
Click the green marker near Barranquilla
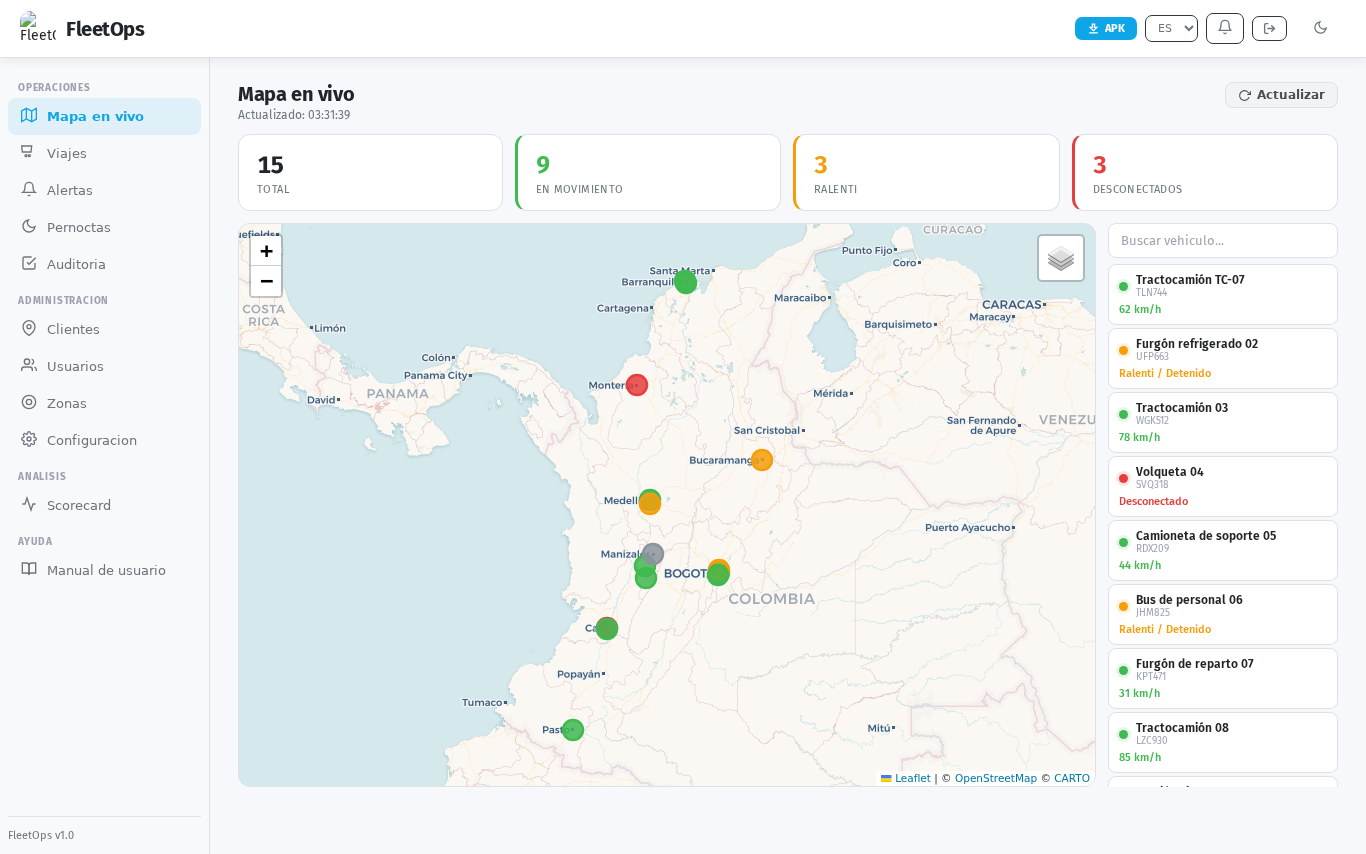pos(685,282)
